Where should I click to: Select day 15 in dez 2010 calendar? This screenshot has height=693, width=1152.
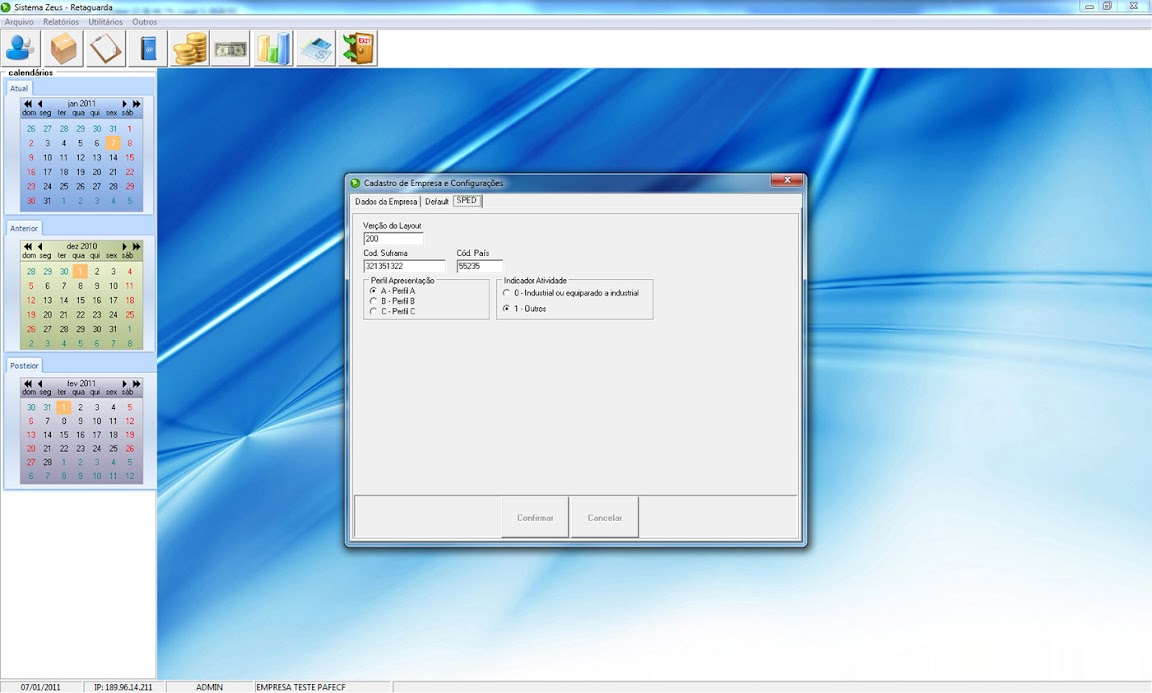click(80, 300)
